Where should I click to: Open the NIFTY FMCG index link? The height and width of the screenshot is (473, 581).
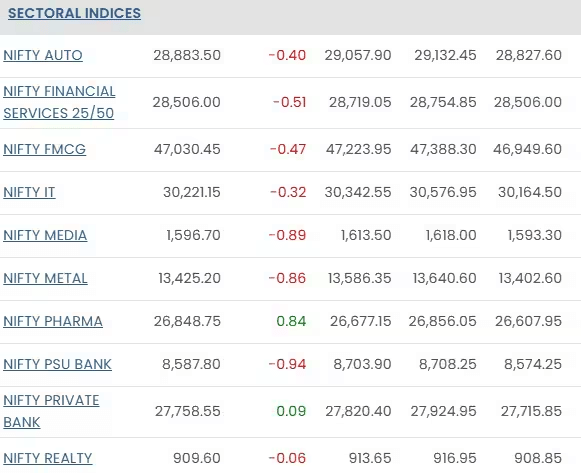[44, 149]
